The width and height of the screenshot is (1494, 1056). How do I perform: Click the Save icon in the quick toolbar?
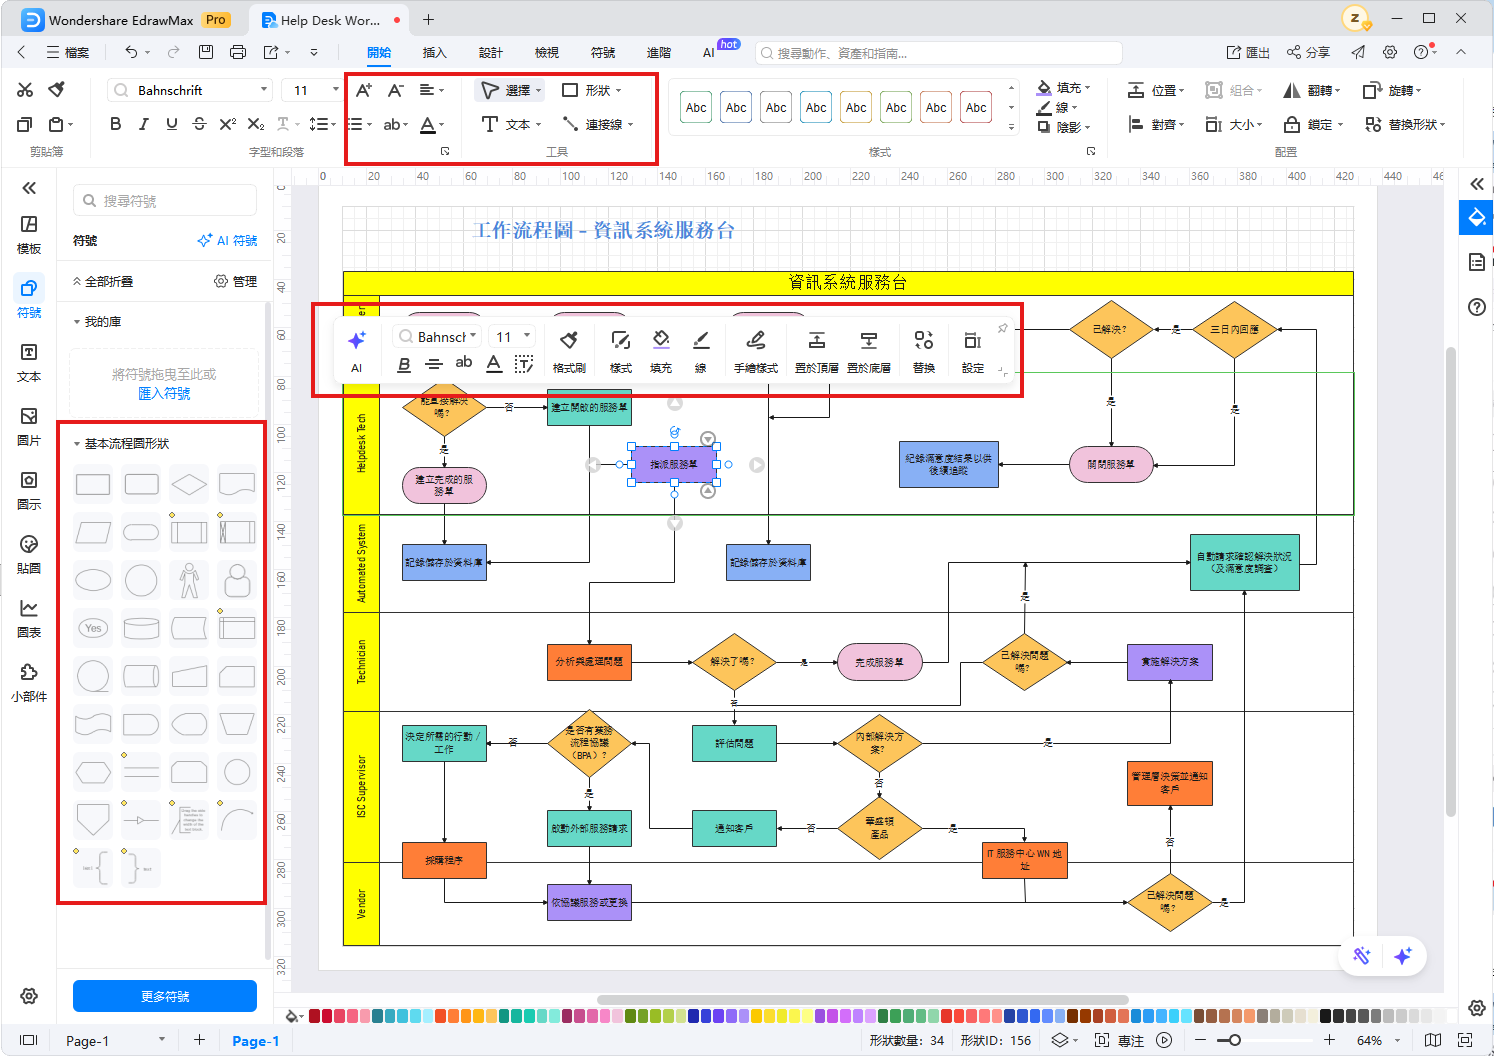point(206,52)
